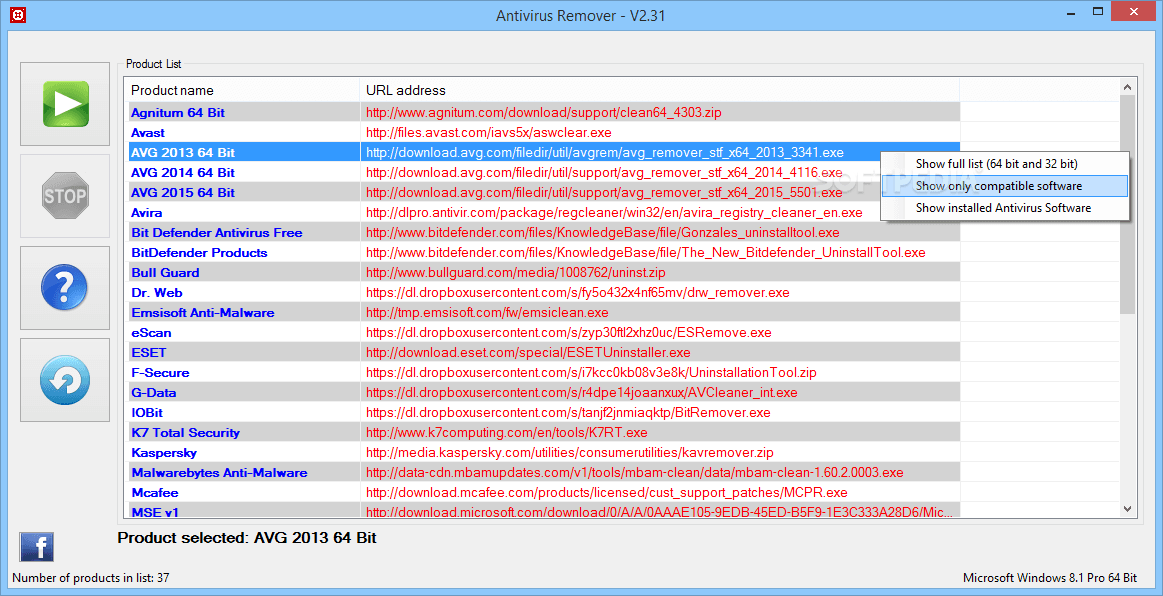Select Show only compatible software
The height and width of the screenshot is (596, 1163).
(x=998, y=186)
